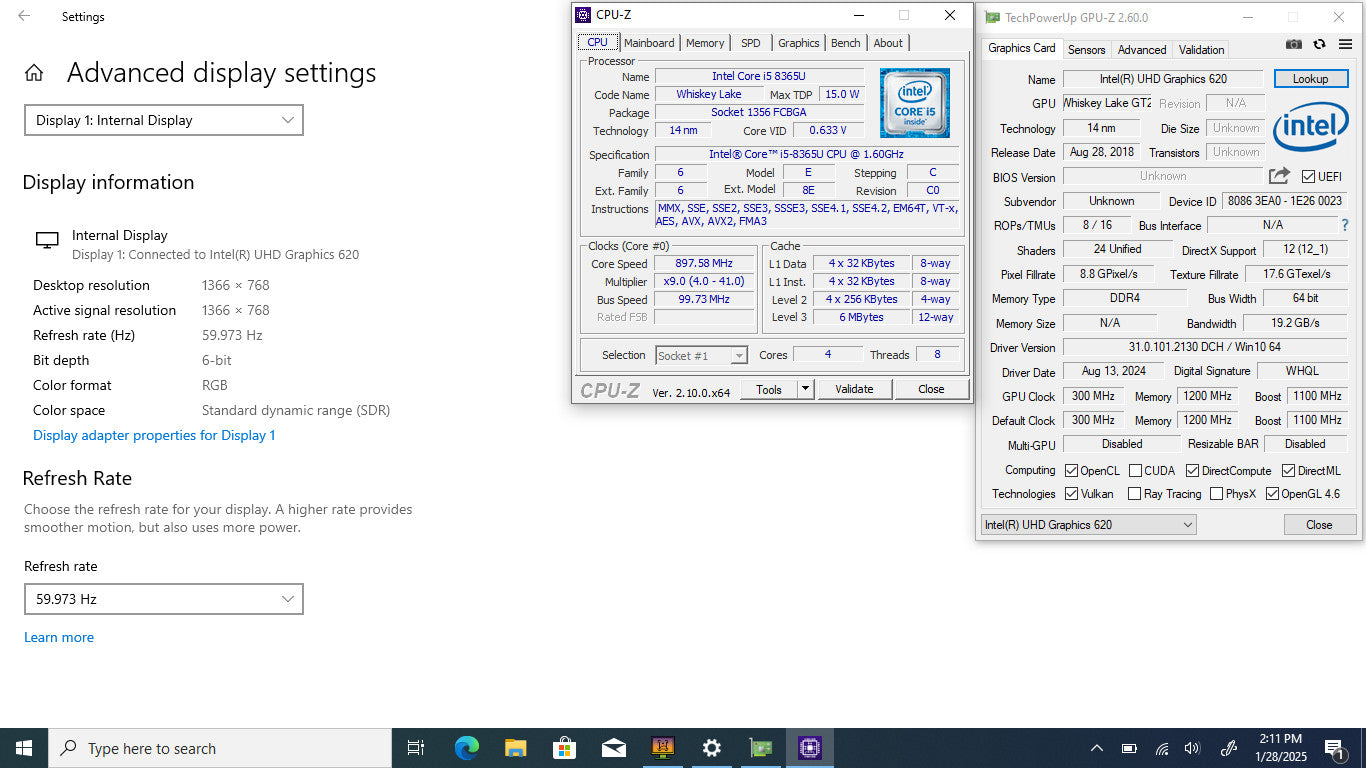This screenshot has height=768, width=1366.
Task: Click the BIOS export share icon
Action: pyautogui.click(x=1279, y=176)
